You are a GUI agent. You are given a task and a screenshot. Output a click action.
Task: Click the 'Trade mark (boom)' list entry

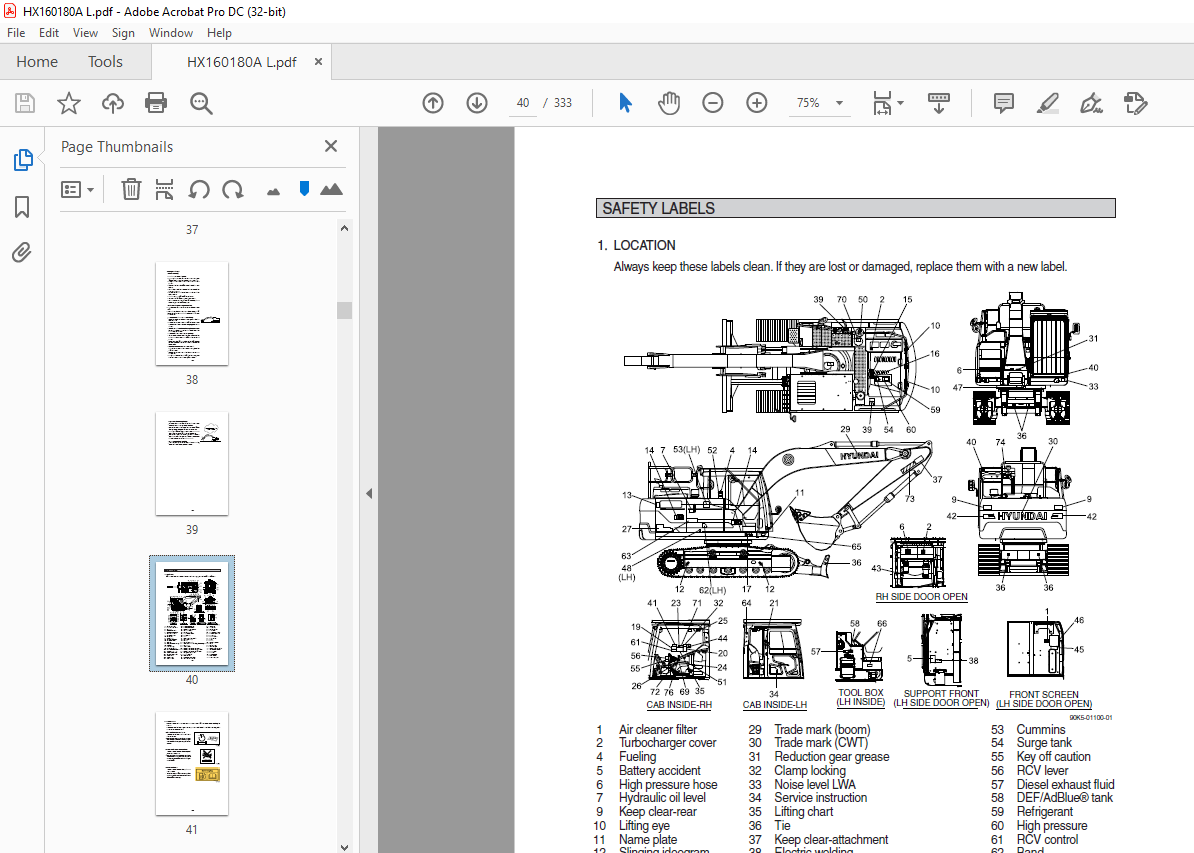click(x=822, y=730)
